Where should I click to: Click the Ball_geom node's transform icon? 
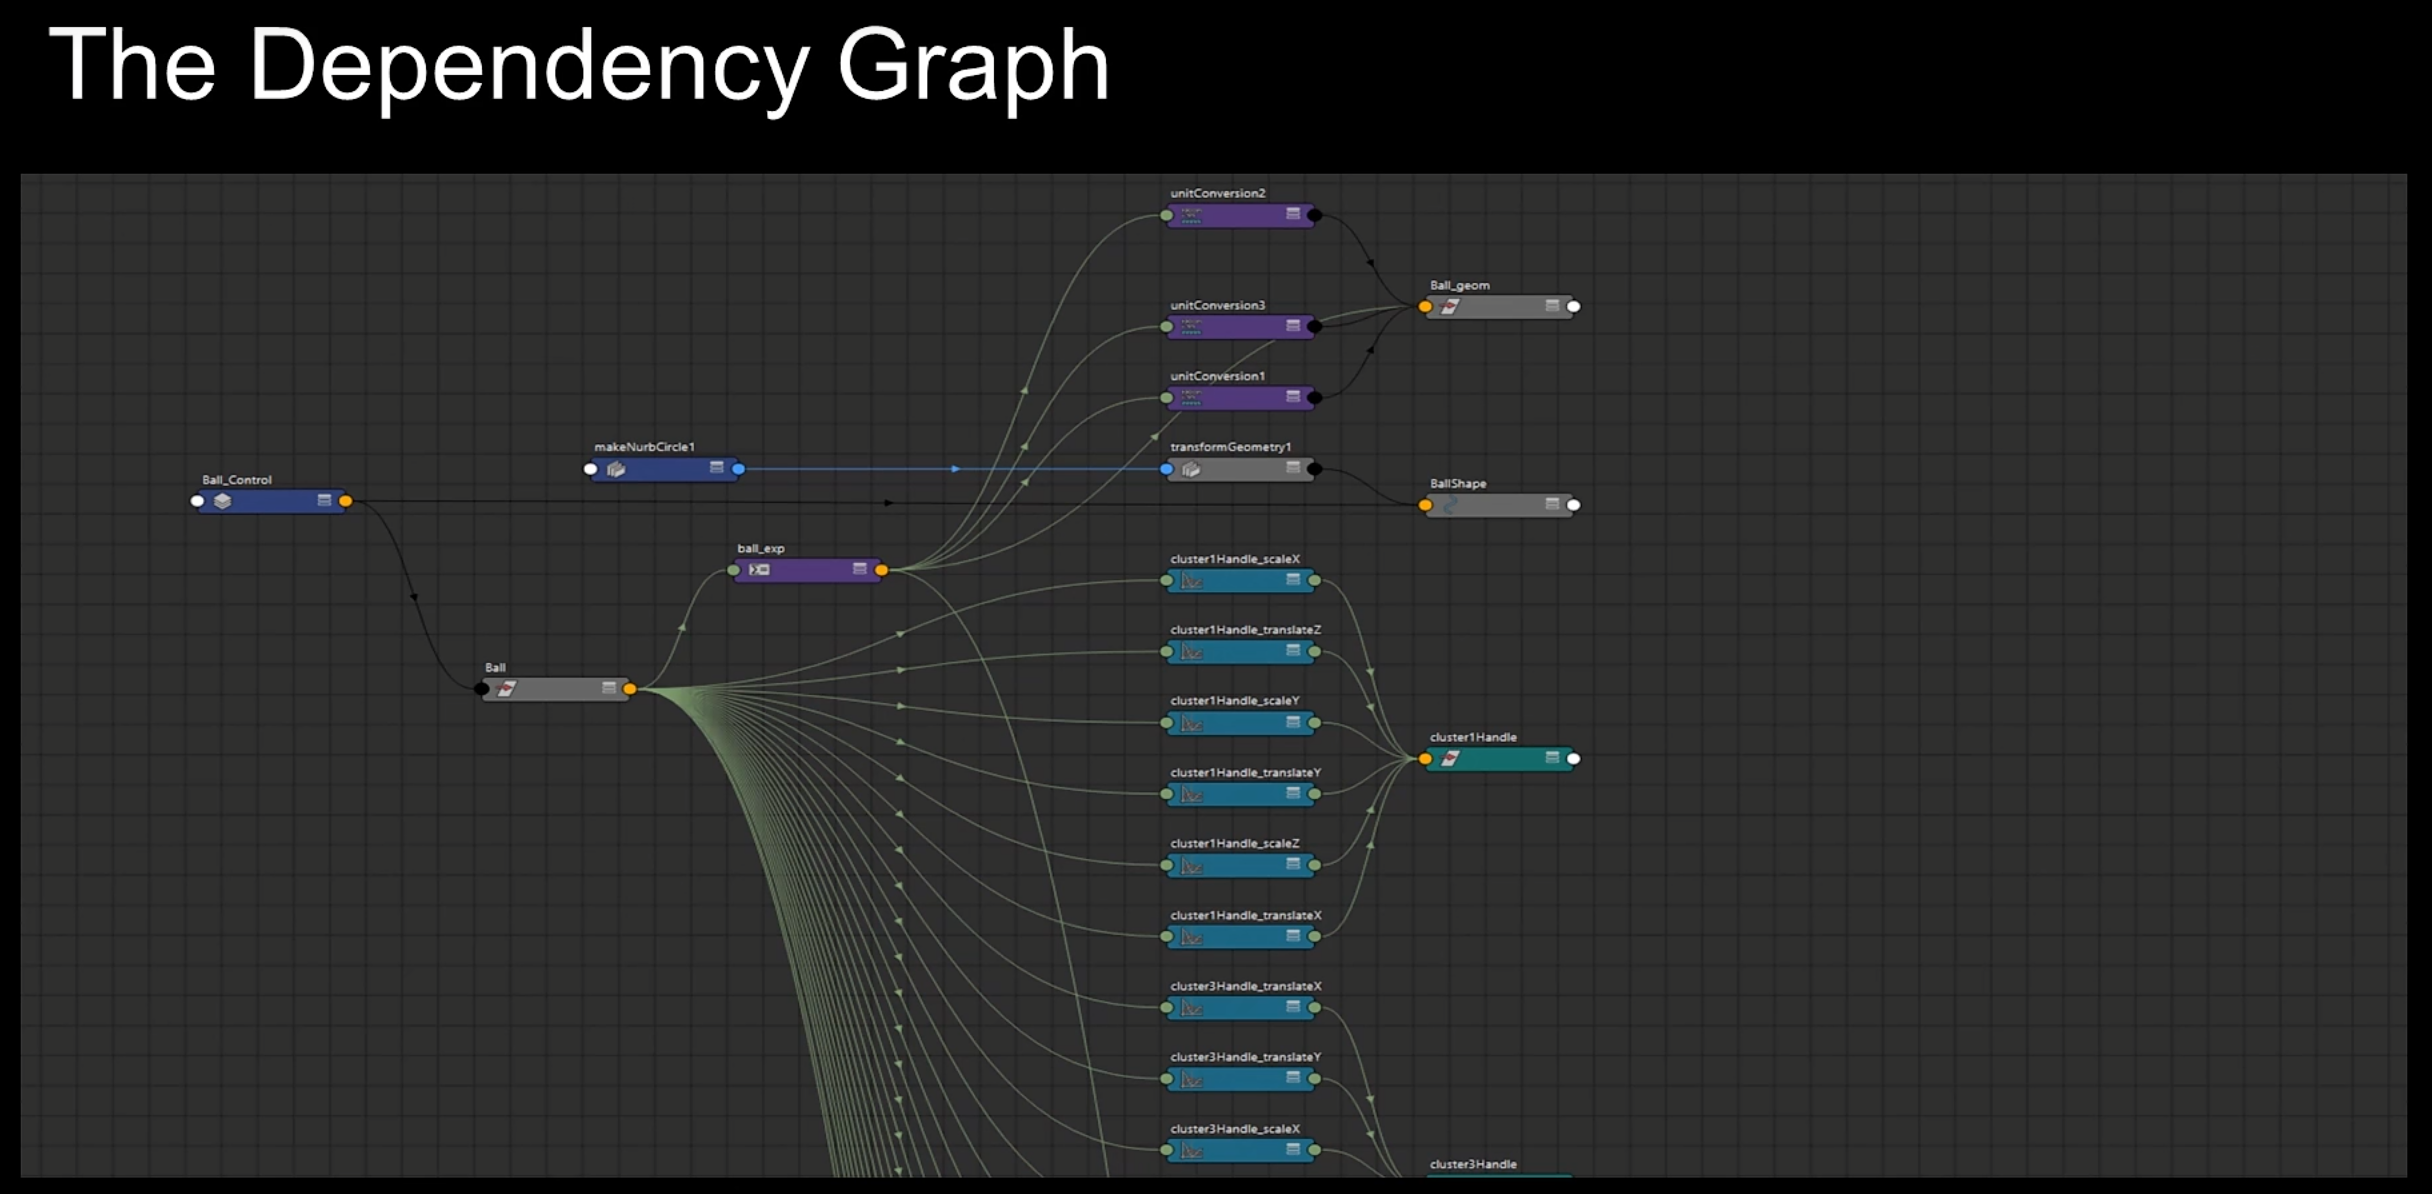1450,307
